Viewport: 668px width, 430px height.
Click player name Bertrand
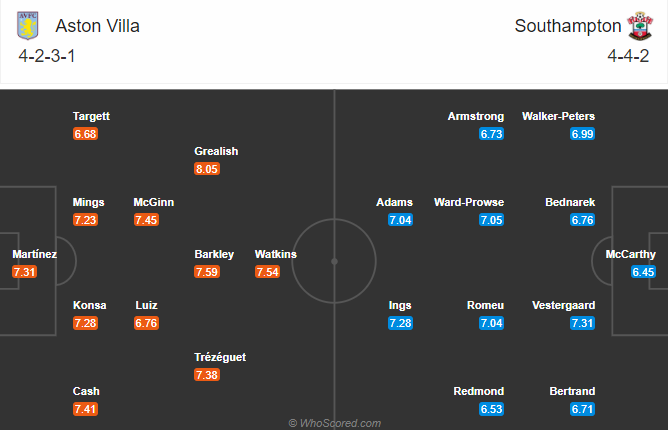coord(572,391)
